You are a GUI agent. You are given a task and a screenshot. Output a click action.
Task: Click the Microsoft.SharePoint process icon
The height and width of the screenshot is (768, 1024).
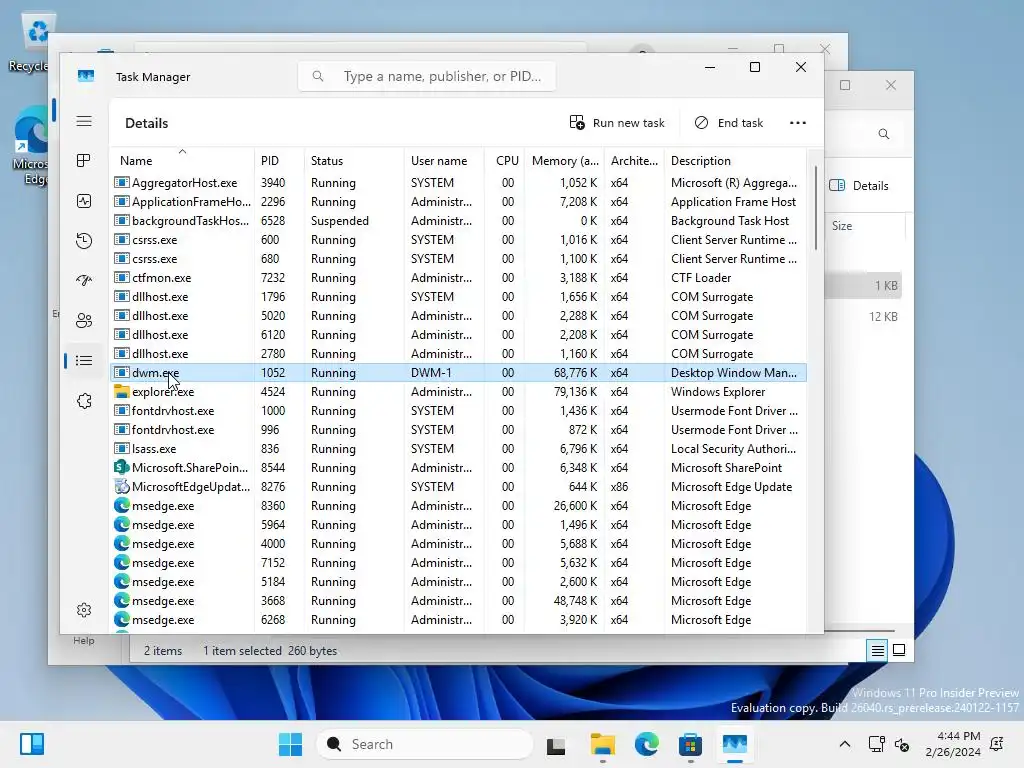(121, 468)
